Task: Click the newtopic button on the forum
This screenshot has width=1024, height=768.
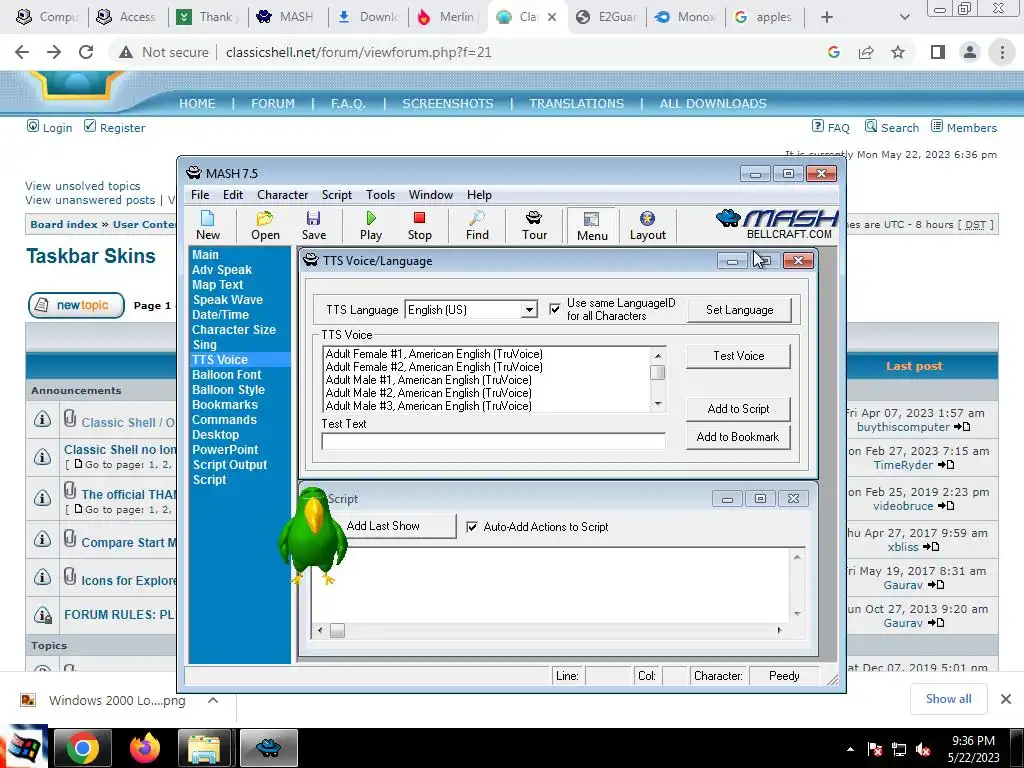Action: tap(76, 305)
